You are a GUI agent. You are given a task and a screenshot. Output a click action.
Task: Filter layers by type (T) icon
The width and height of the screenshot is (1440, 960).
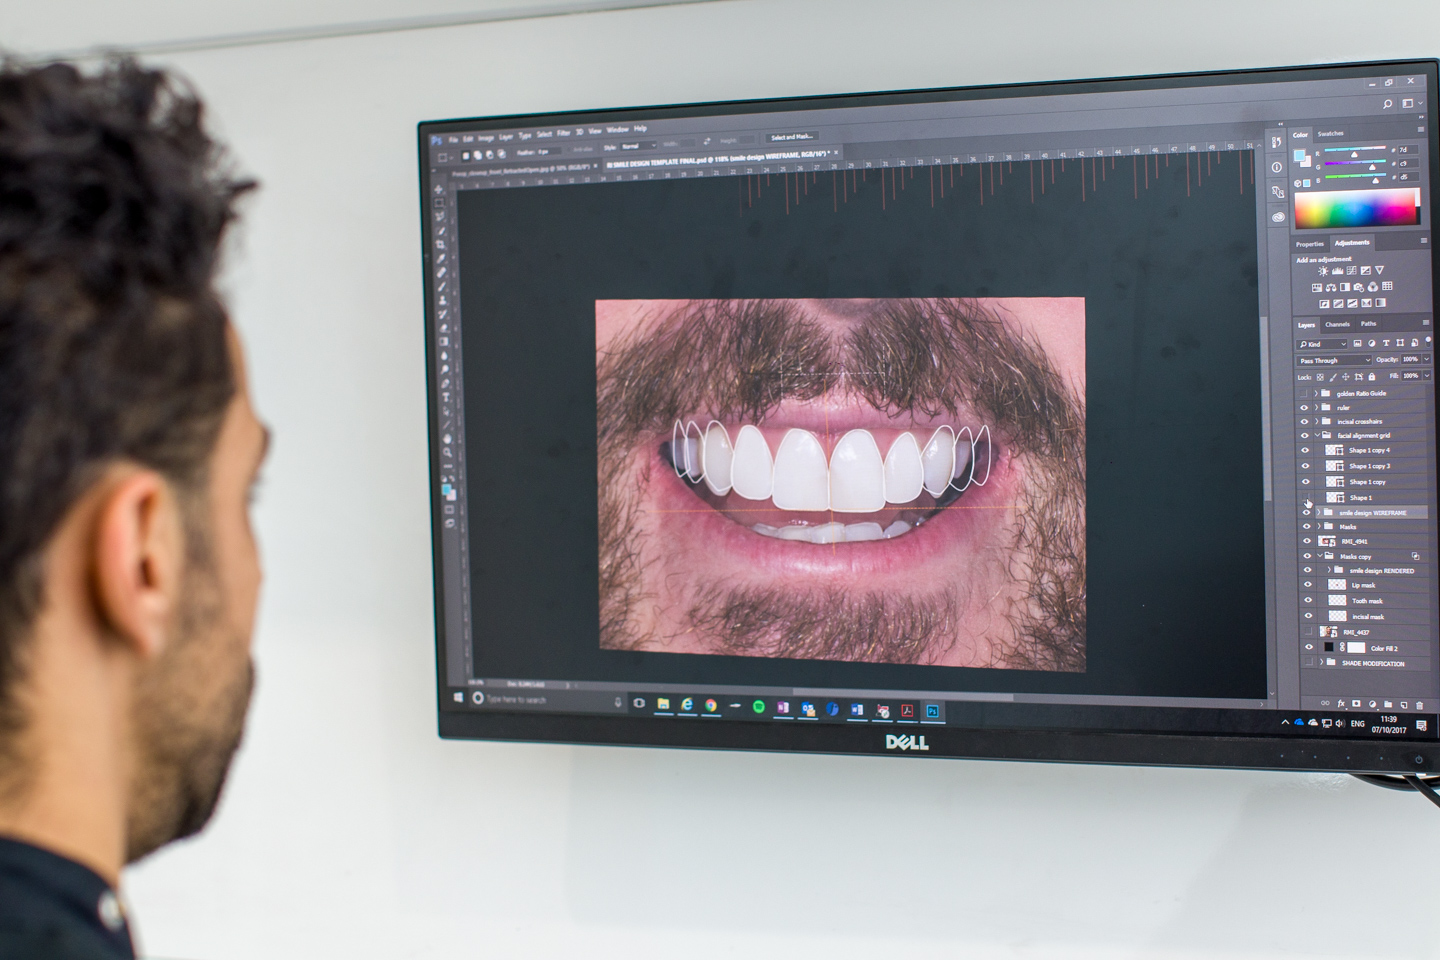pos(1386,344)
